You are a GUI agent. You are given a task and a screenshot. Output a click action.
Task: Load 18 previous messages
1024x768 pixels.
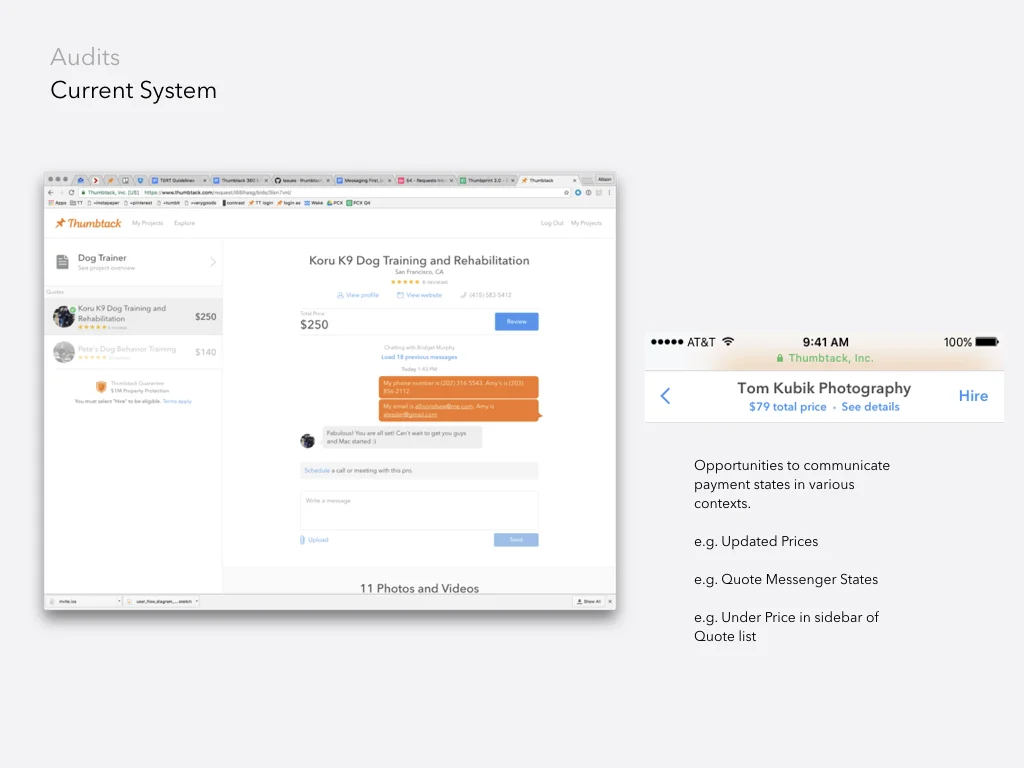pos(419,357)
